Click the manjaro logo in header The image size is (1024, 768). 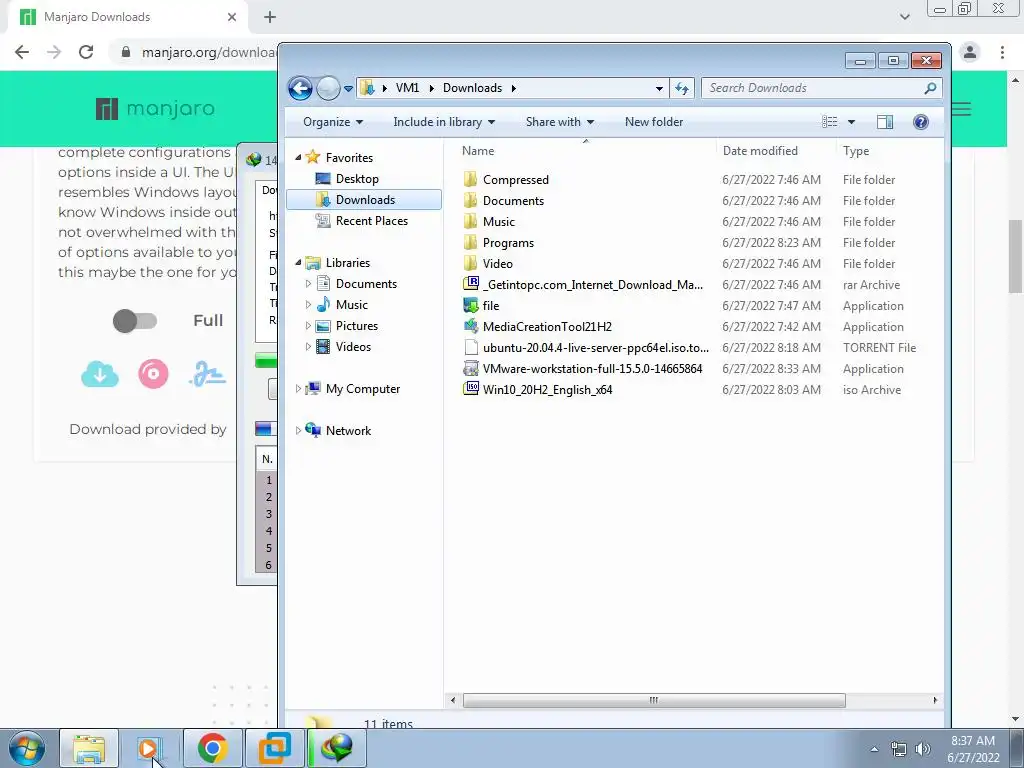click(x=155, y=109)
